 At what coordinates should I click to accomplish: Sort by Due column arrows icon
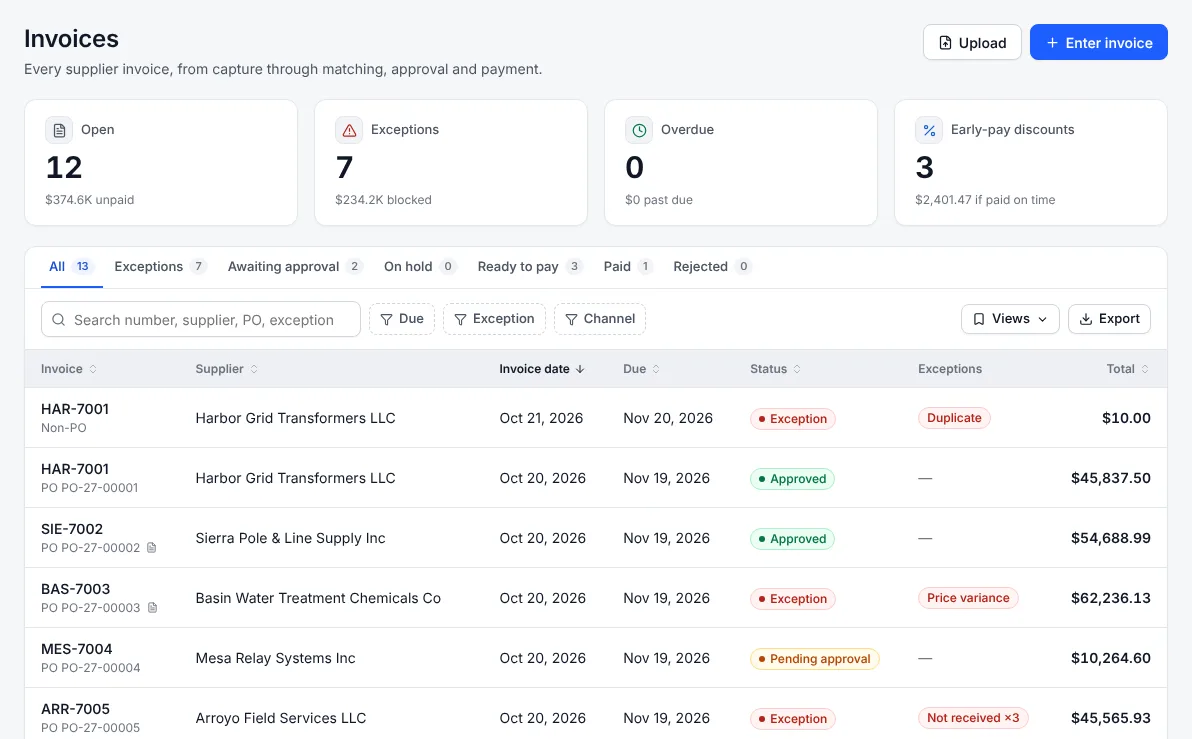coord(656,369)
